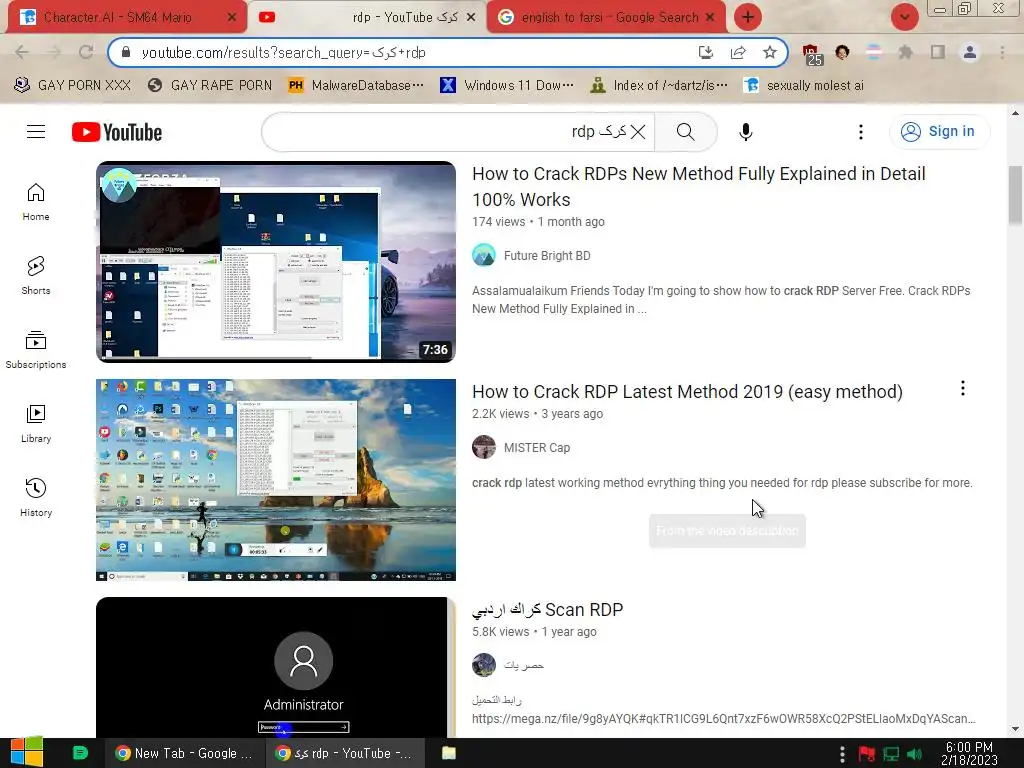The width and height of the screenshot is (1024, 768).
Task: Expand the tab search dropdown arrow
Action: coord(904,17)
